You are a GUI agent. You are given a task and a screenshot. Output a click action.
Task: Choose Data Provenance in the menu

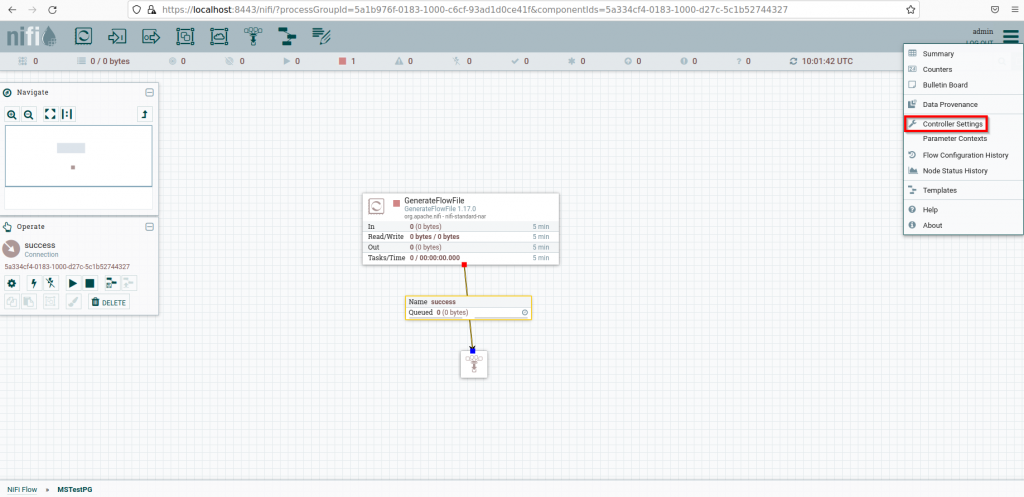click(949, 104)
